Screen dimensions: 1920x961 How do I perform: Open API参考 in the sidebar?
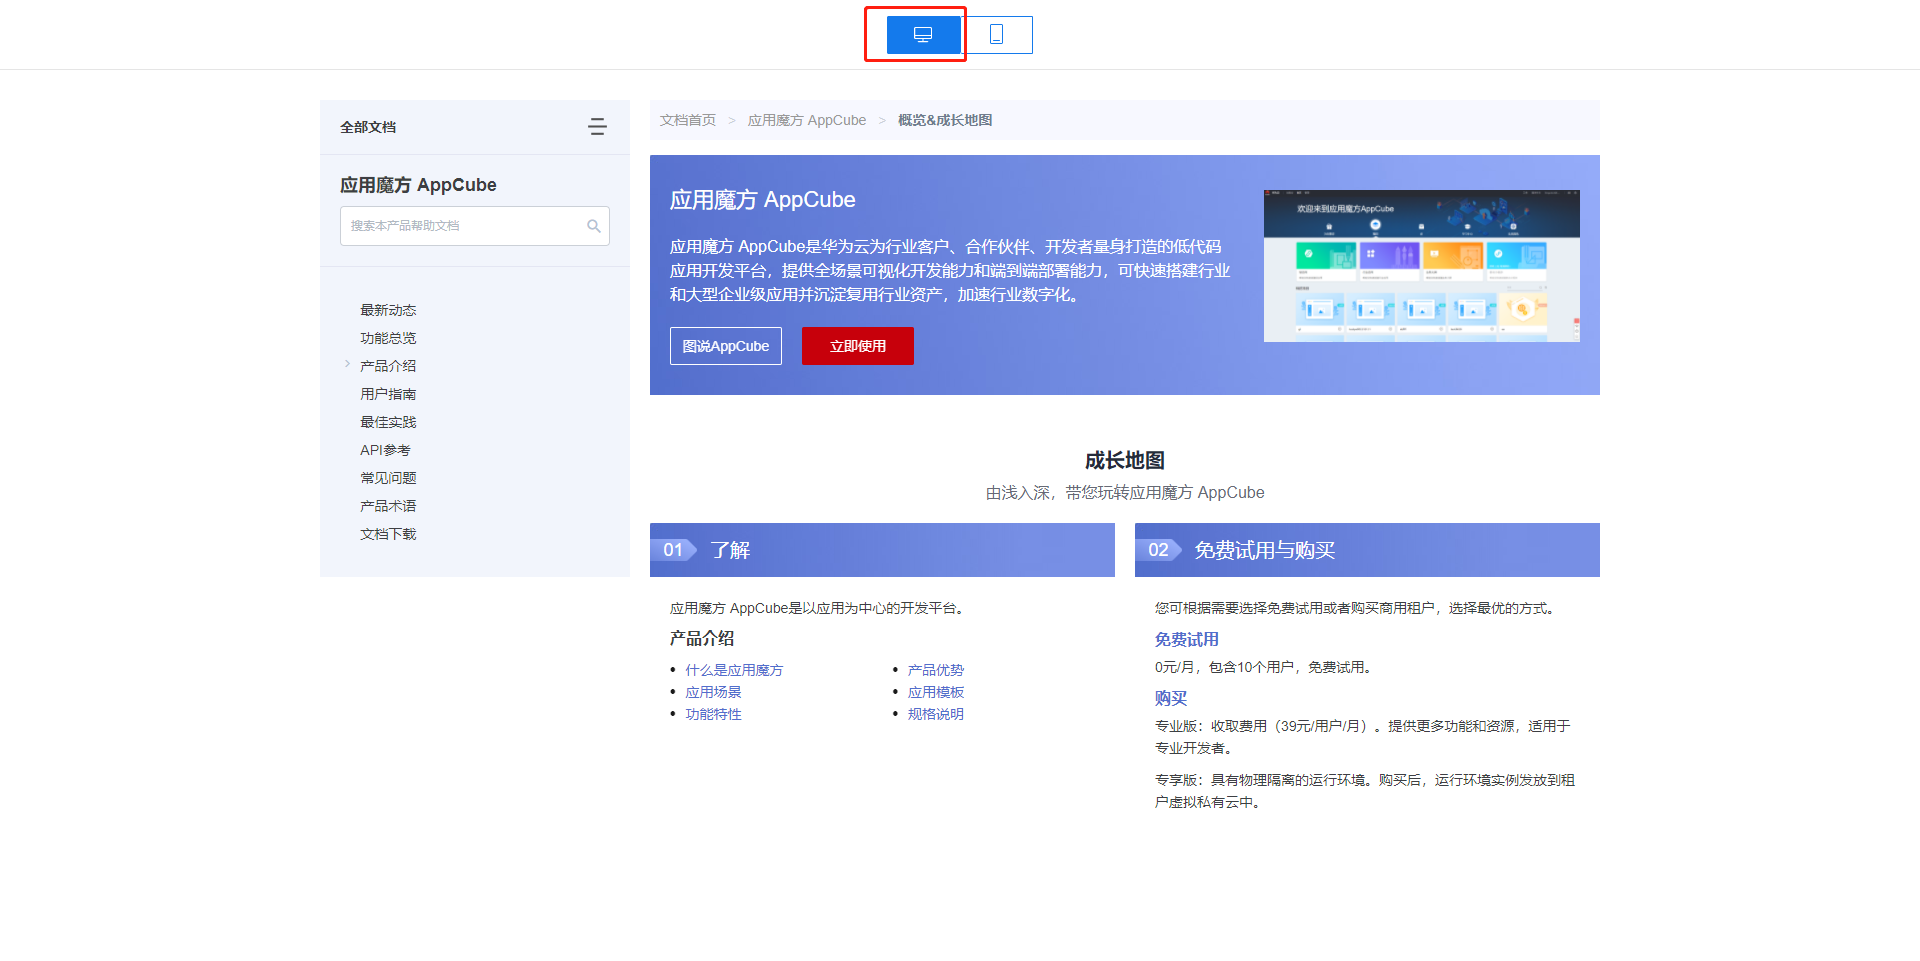click(x=385, y=450)
